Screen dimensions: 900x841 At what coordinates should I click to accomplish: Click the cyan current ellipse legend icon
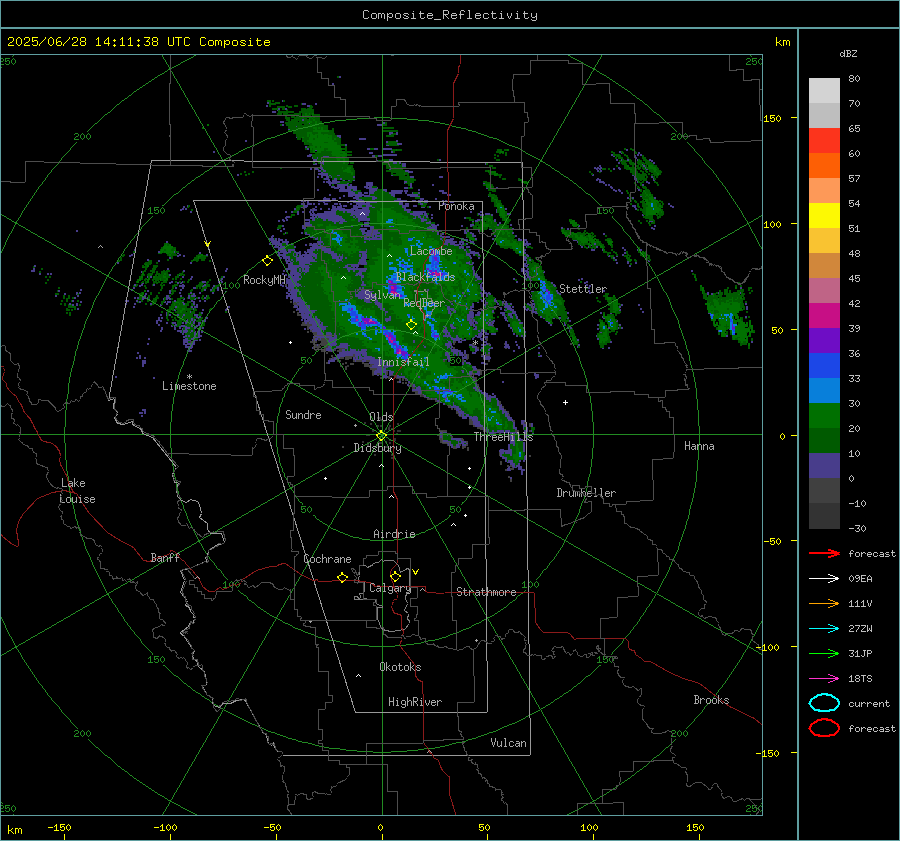point(824,703)
